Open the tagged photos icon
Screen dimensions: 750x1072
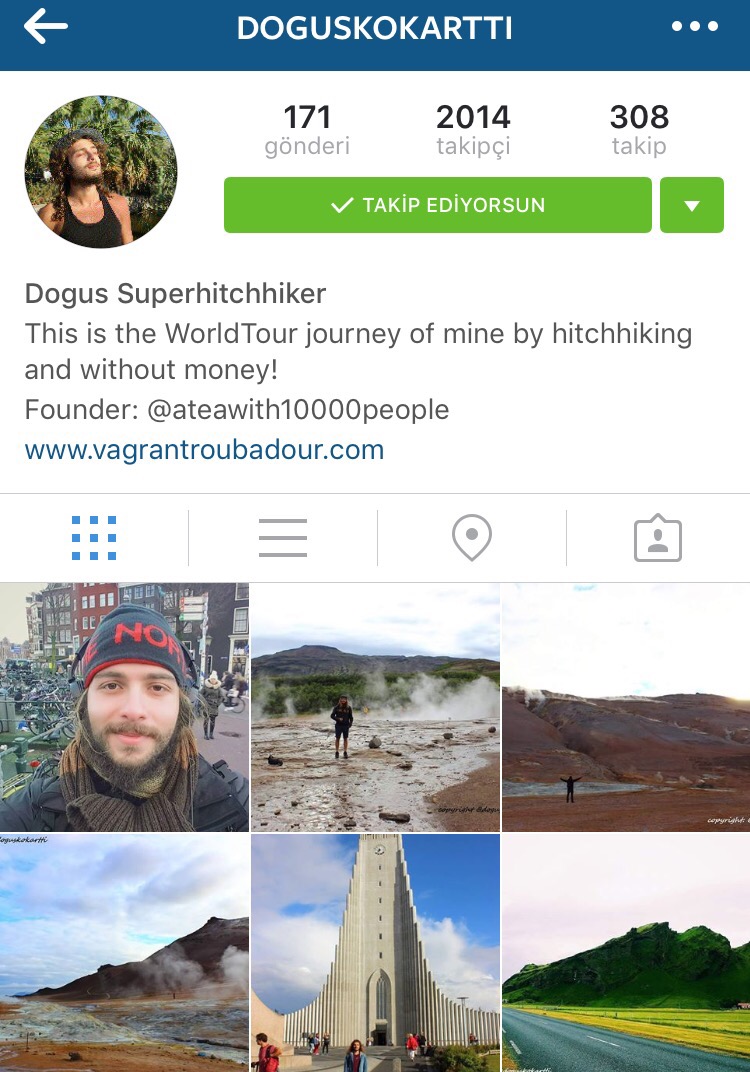pyautogui.click(x=658, y=538)
